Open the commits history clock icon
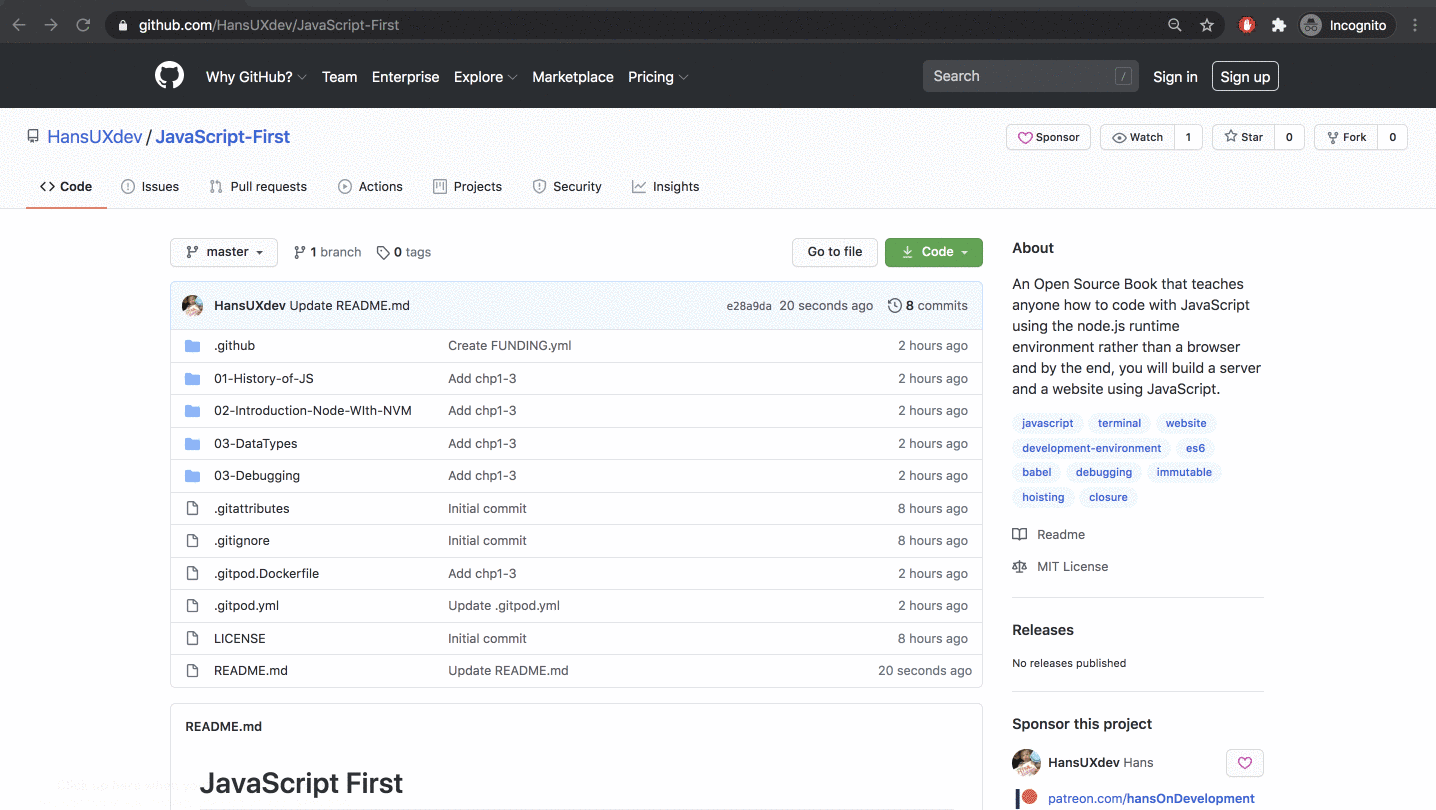This screenshot has height=810, width=1436. [895, 306]
